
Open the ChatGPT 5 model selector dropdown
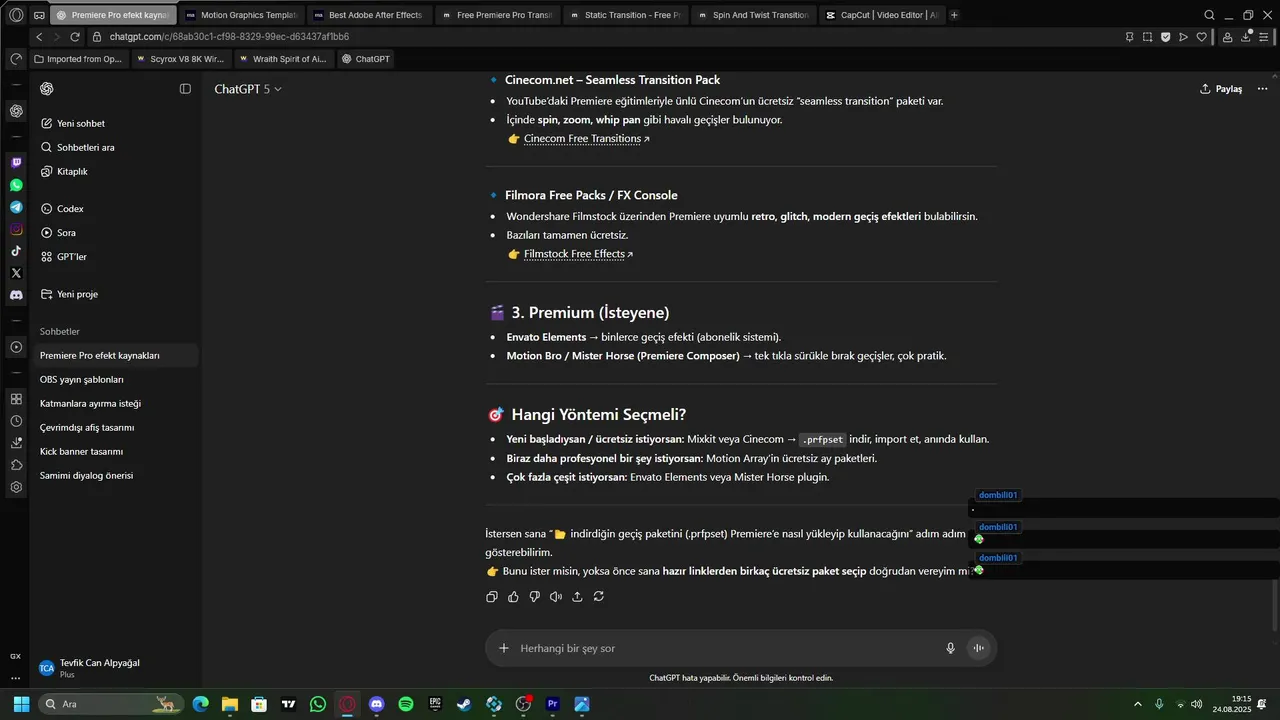[x=248, y=89]
